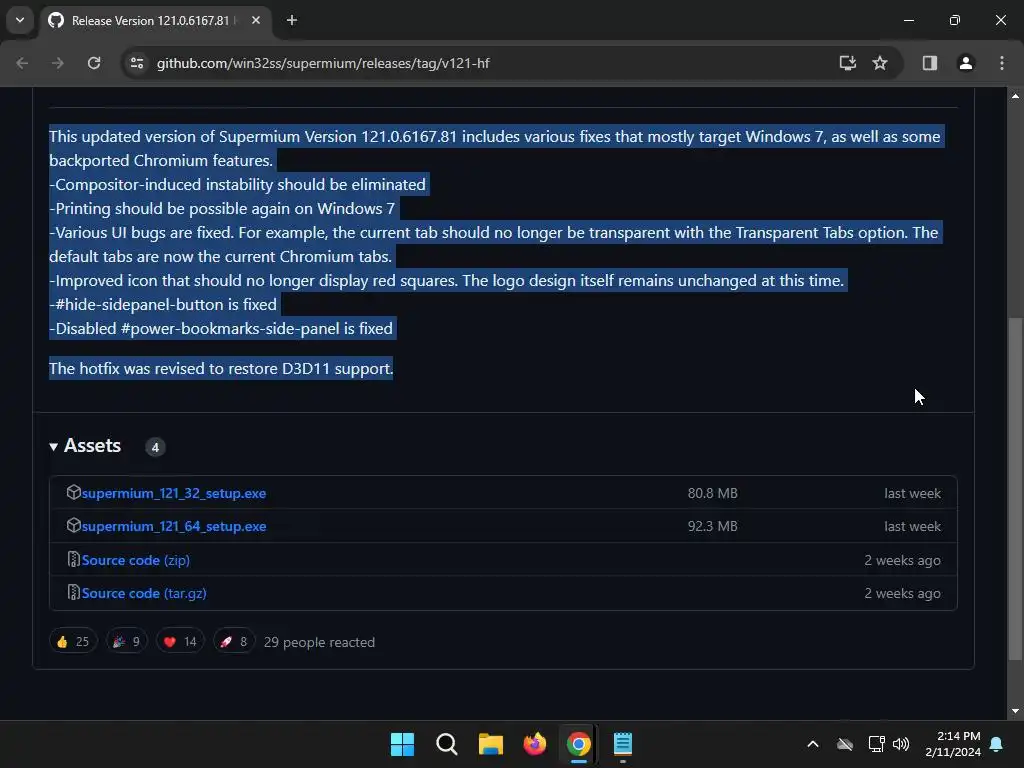Go back to the previous page
The image size is (1024, 768).
(22, 63)
